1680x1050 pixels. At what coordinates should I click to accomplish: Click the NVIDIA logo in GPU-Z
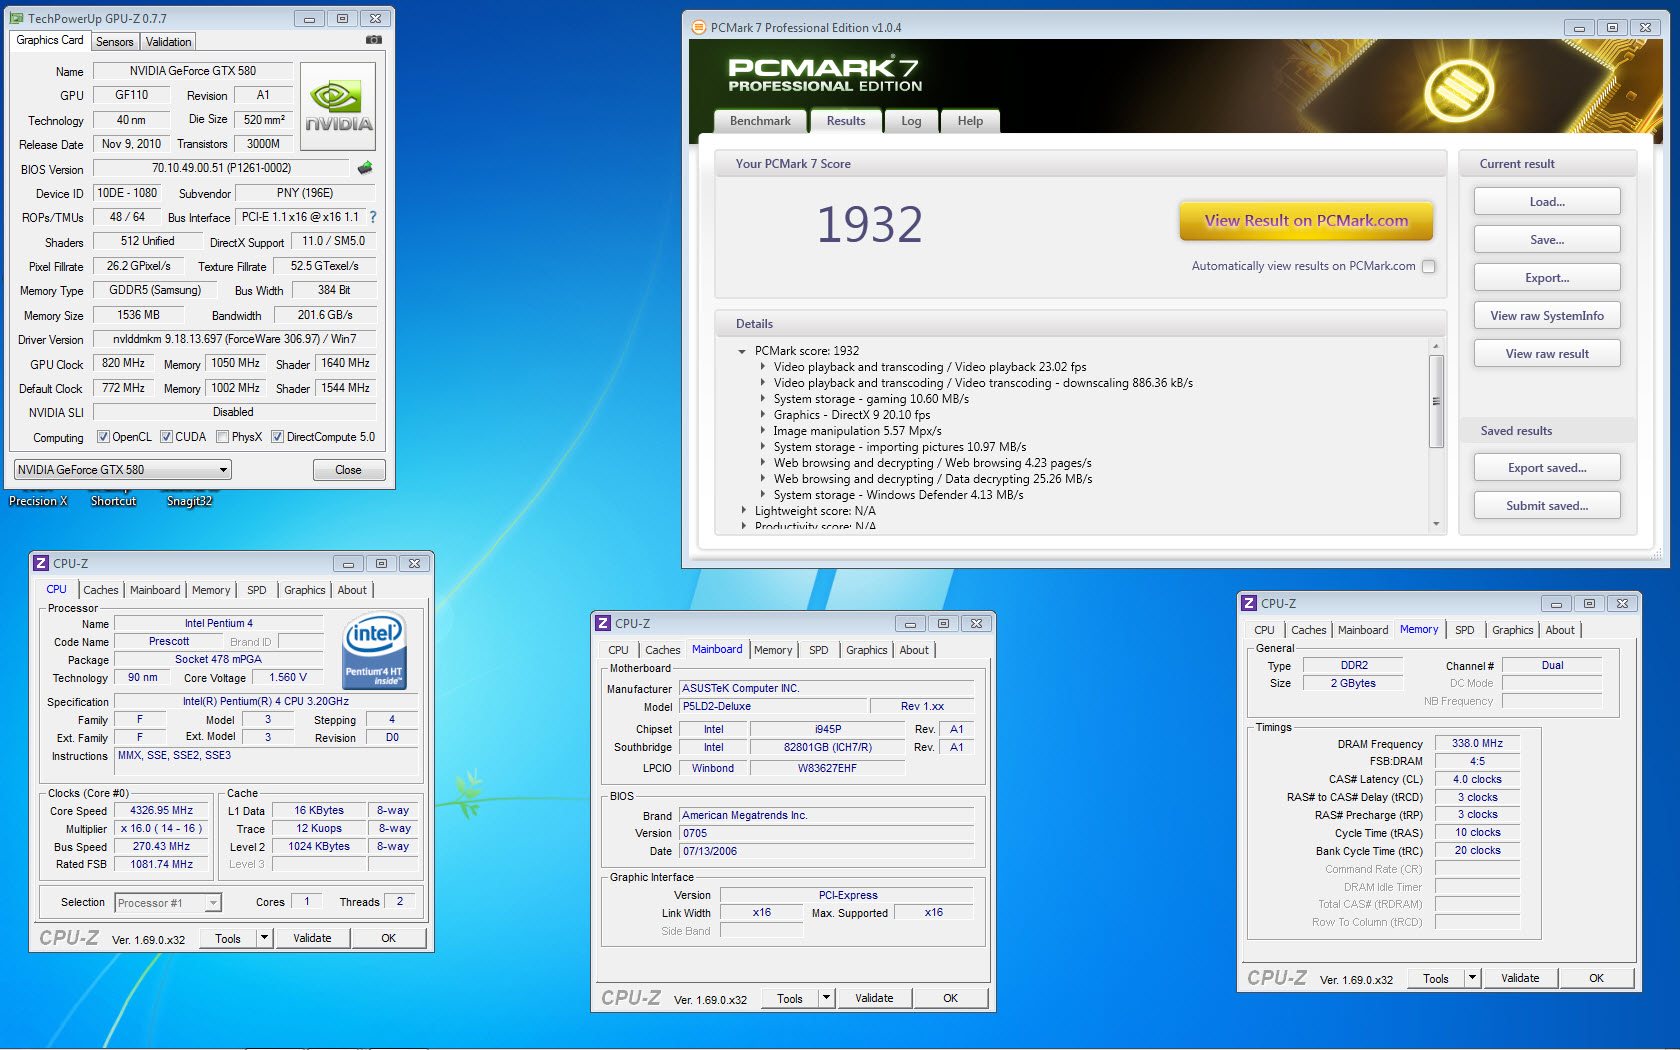338,107
